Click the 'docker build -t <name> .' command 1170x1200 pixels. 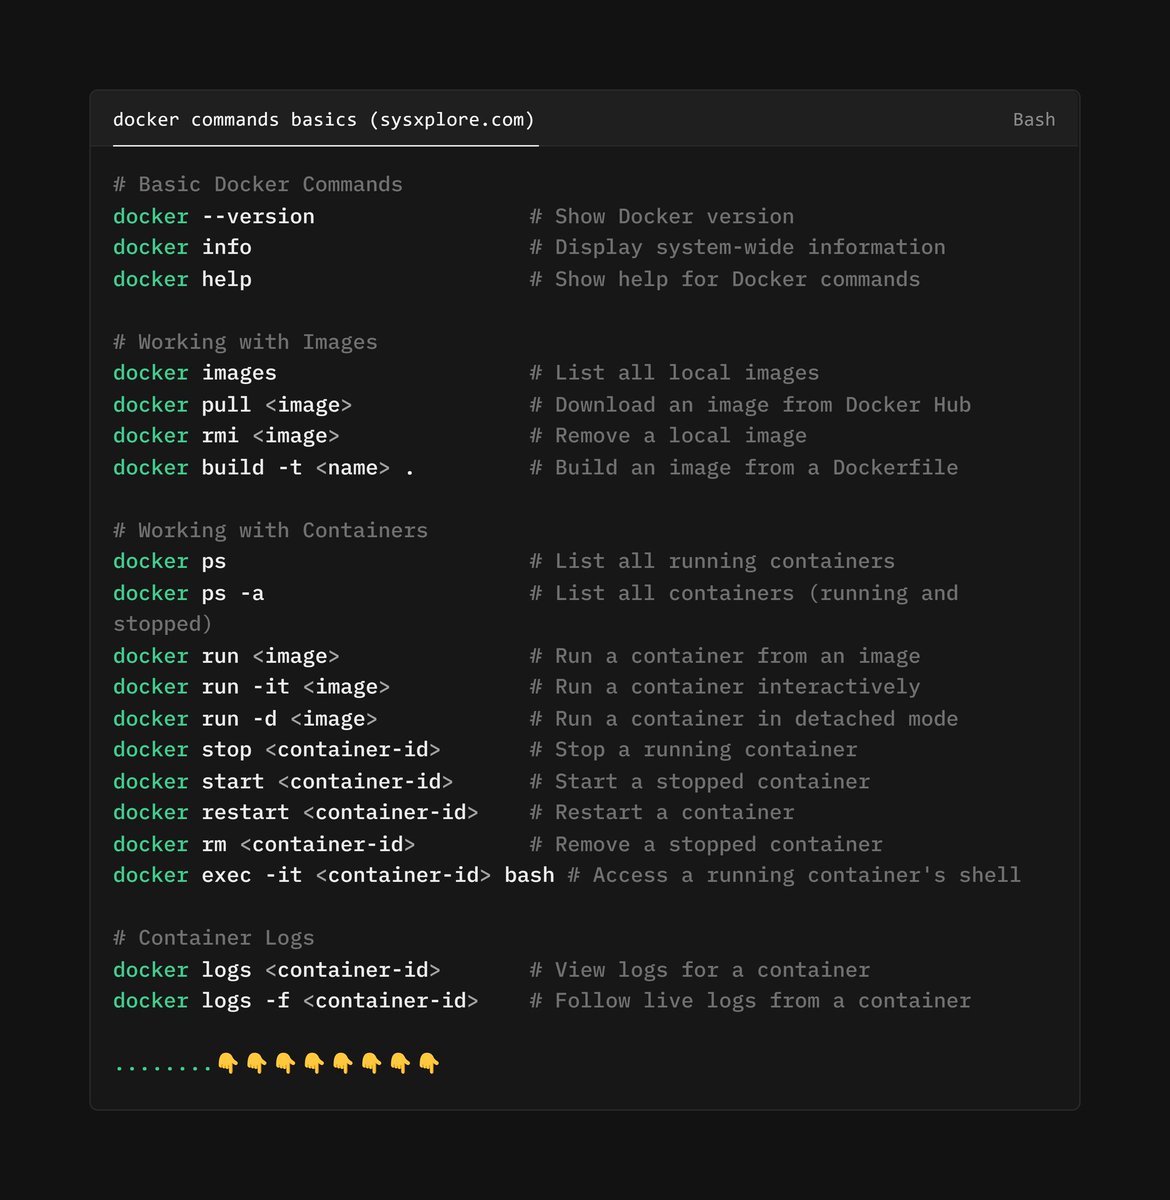[264, 468]
